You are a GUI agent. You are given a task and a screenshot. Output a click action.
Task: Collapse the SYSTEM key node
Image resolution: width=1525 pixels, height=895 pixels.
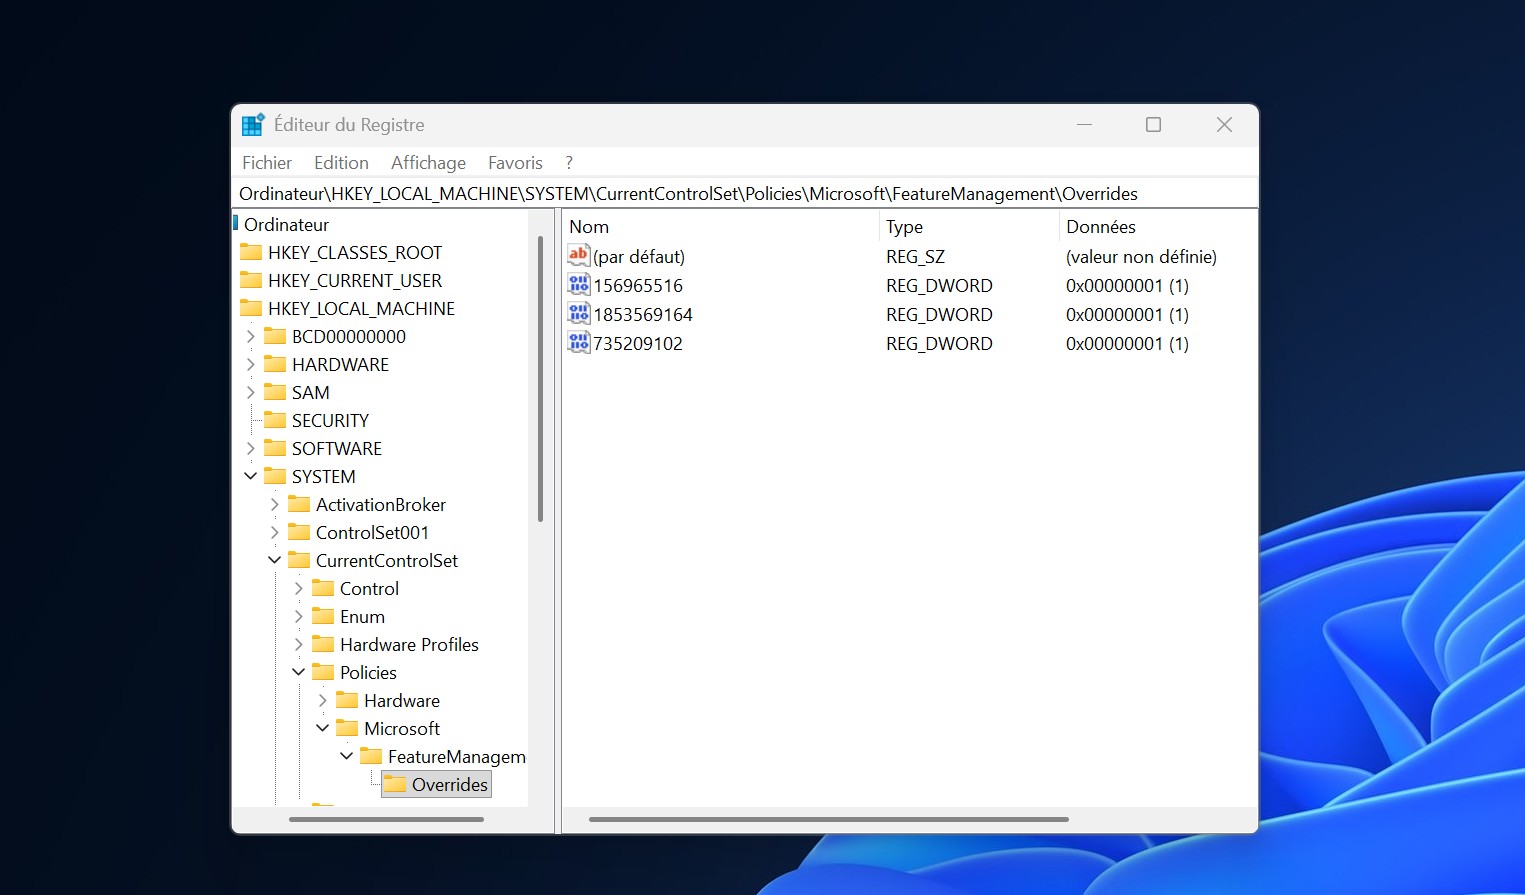251,477
